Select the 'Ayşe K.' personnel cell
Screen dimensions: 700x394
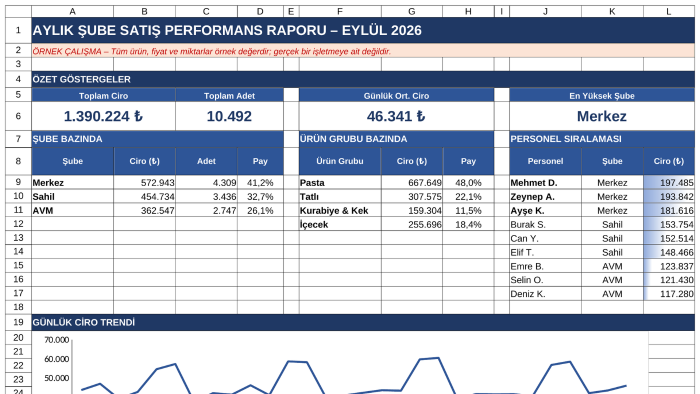tap(545, 210)
